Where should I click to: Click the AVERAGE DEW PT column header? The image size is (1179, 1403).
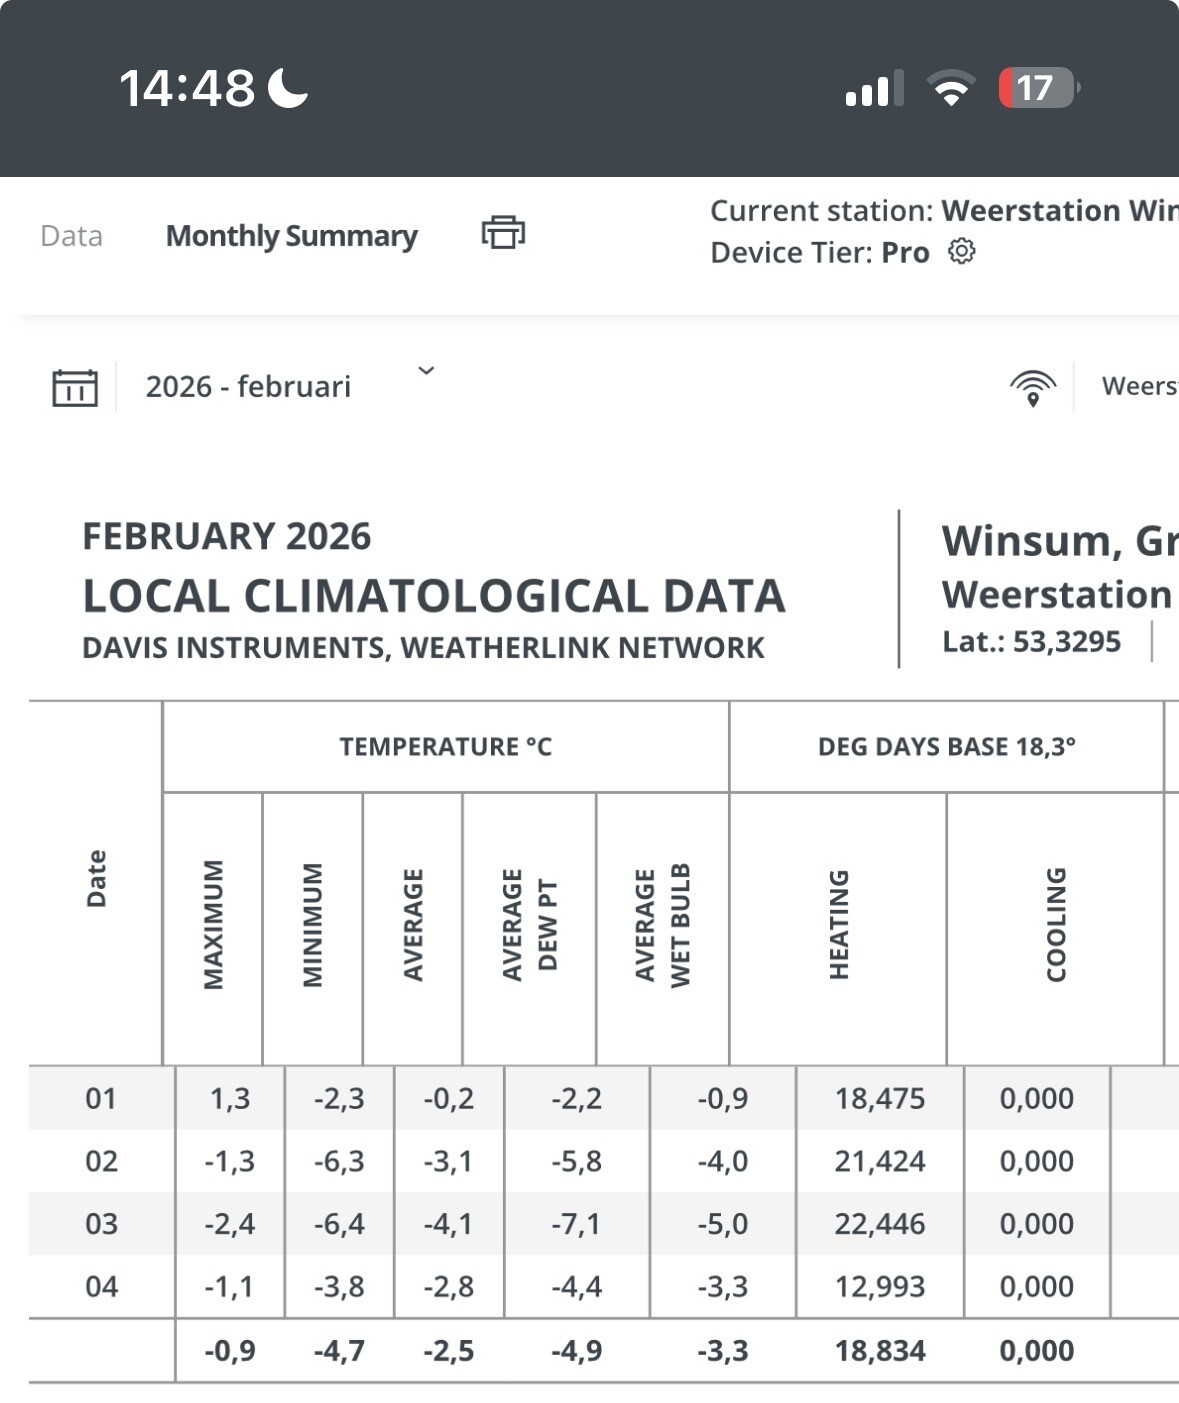tap(529, 925)
